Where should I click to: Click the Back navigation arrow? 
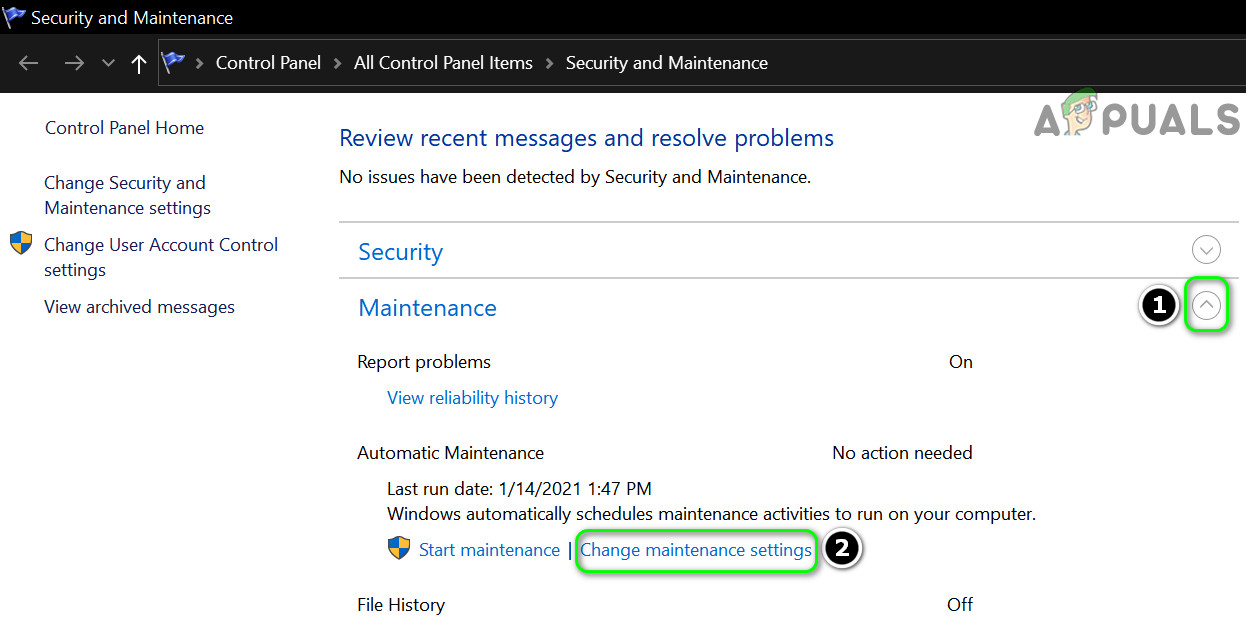[28, 63]
